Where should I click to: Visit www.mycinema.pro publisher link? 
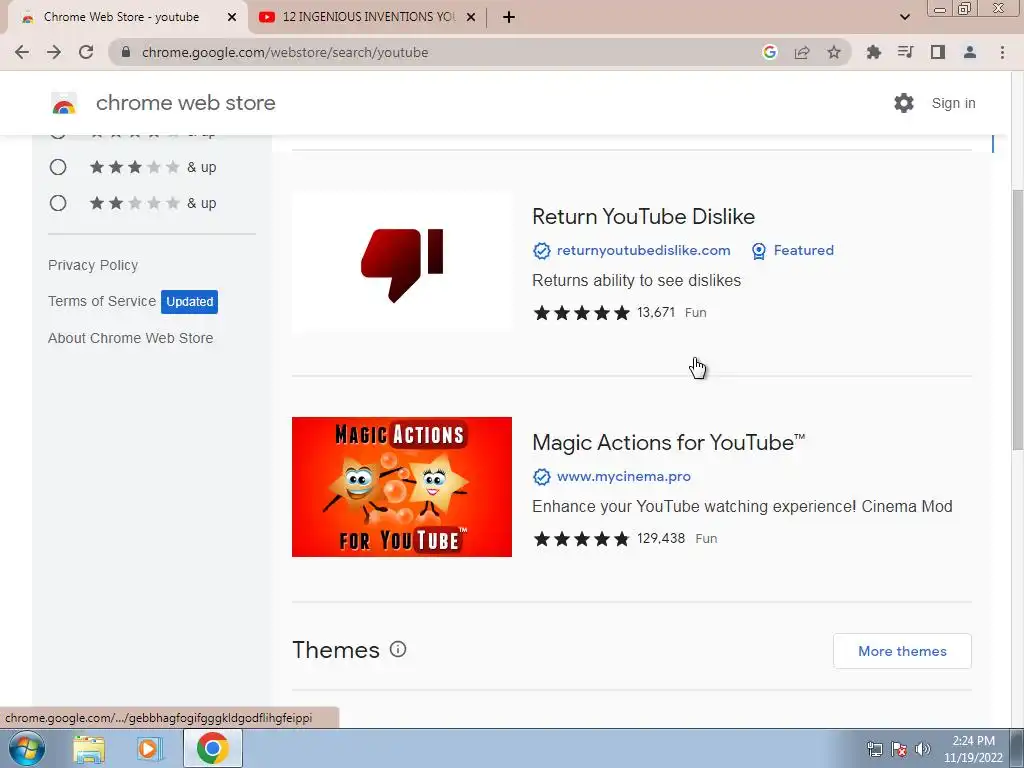[x=624, y=477]
